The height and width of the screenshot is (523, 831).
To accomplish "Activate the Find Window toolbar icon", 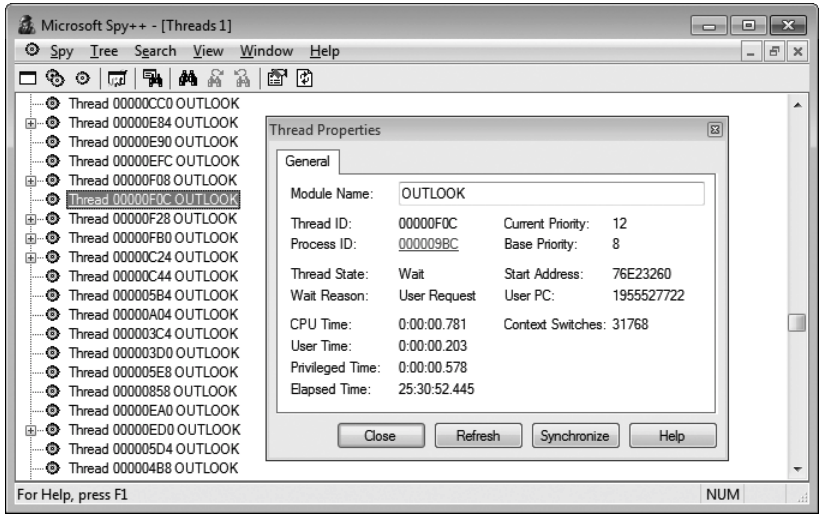I will click(x=153, y=79).
